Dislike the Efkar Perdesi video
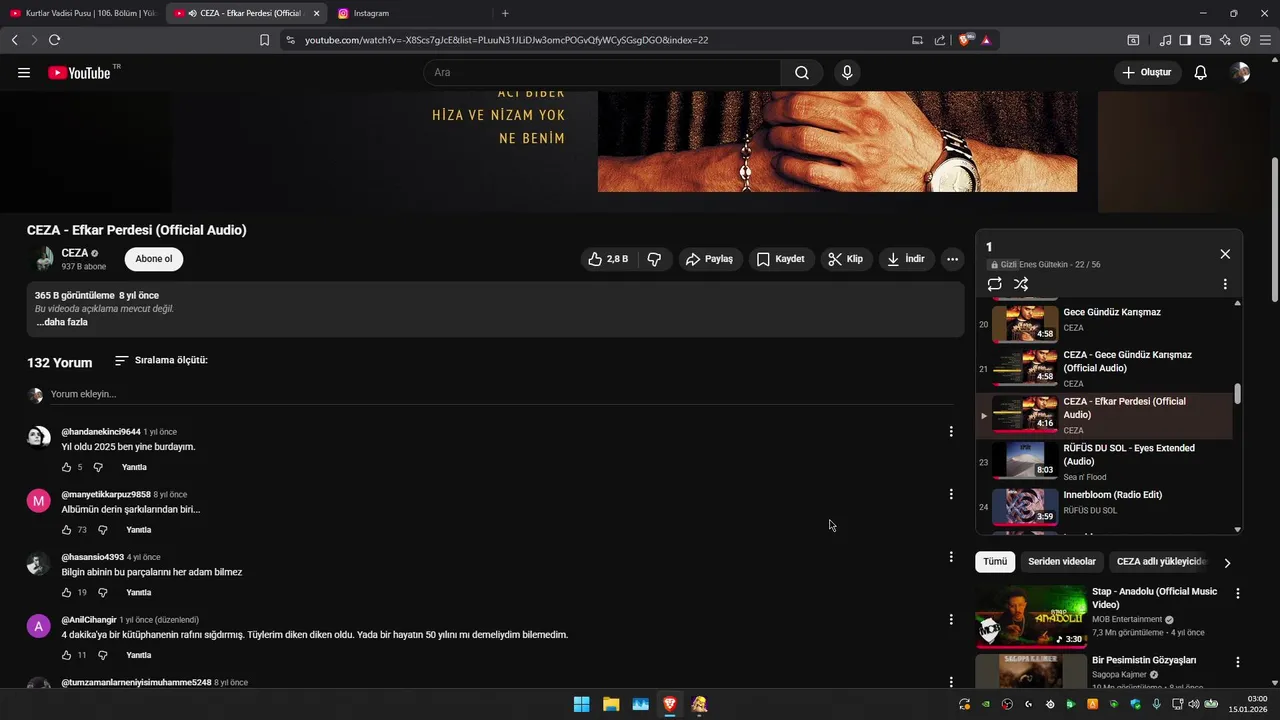Screen dimensions: 1280x720 [654, 259]
